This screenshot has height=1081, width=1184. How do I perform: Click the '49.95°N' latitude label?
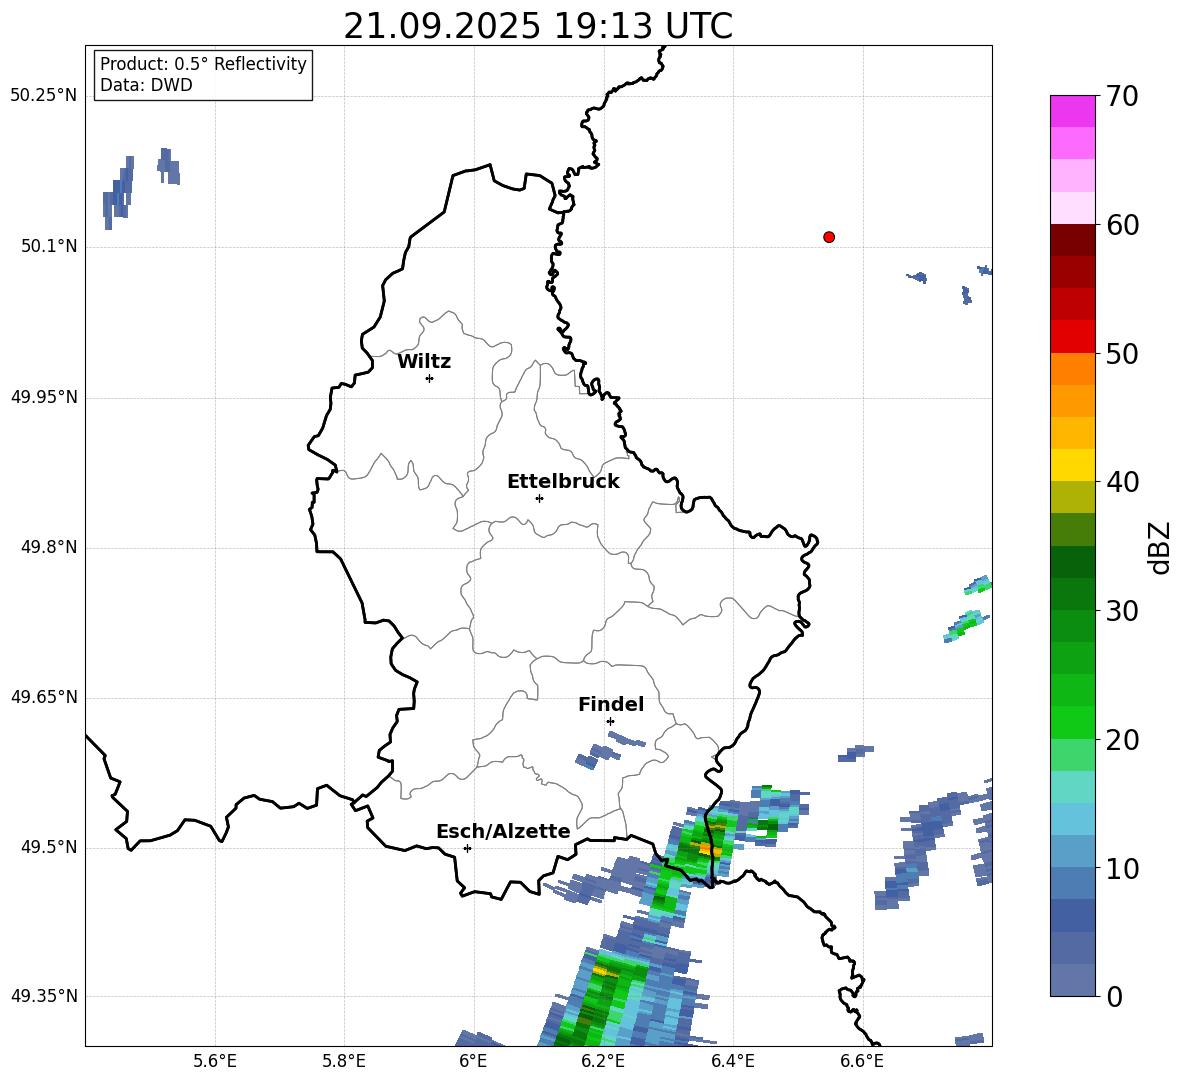click(x=44, y=397)
